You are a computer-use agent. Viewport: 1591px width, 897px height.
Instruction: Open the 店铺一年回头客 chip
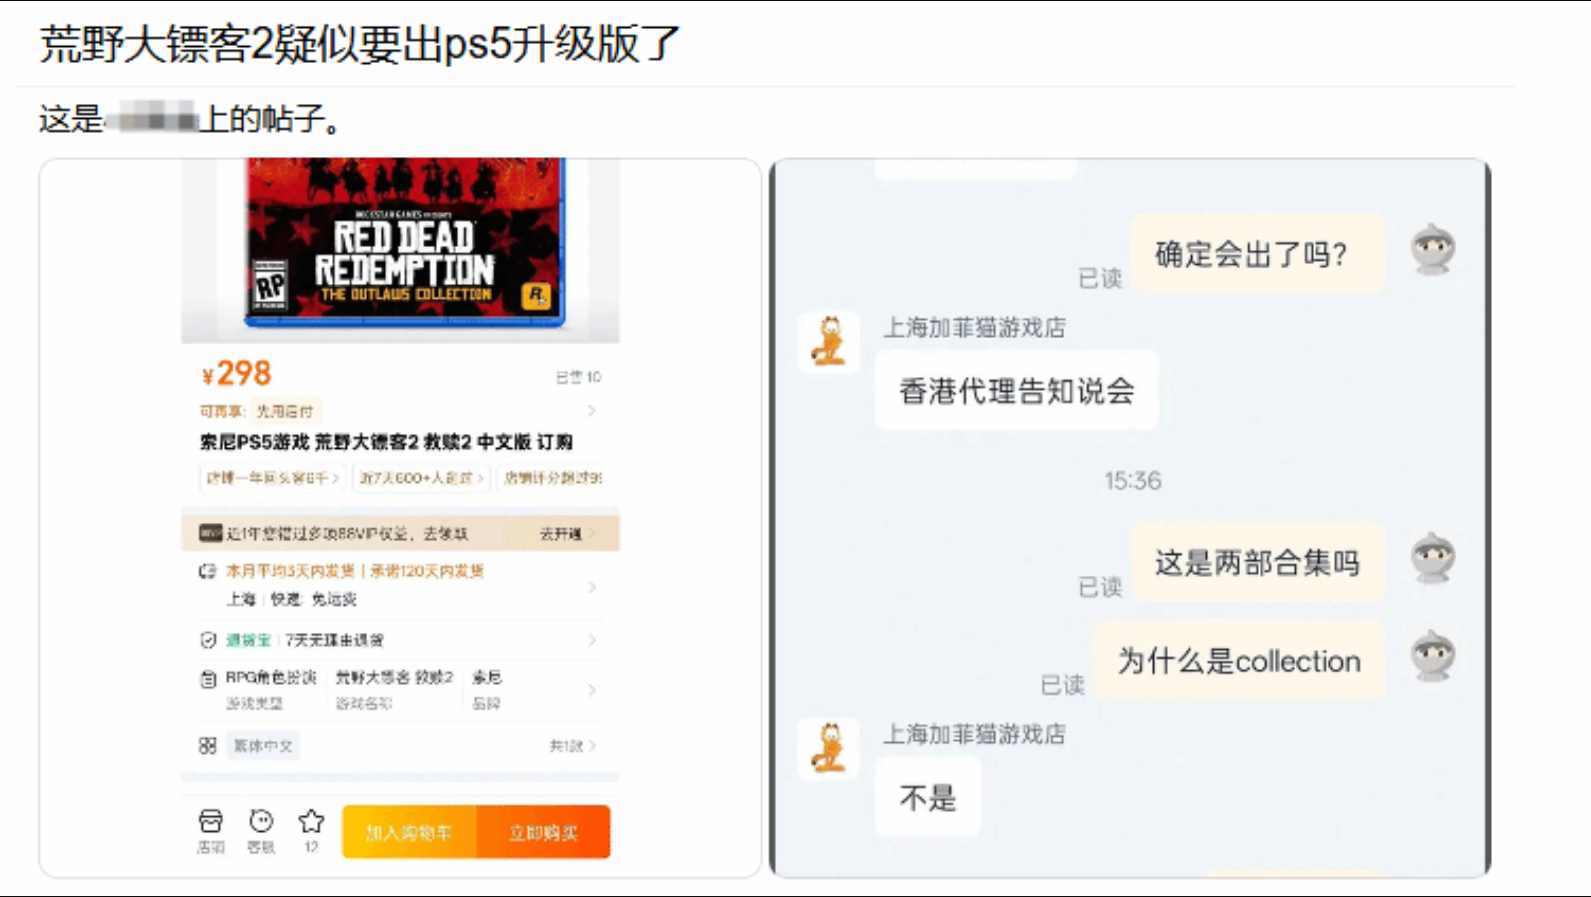[x=273, y=478]
